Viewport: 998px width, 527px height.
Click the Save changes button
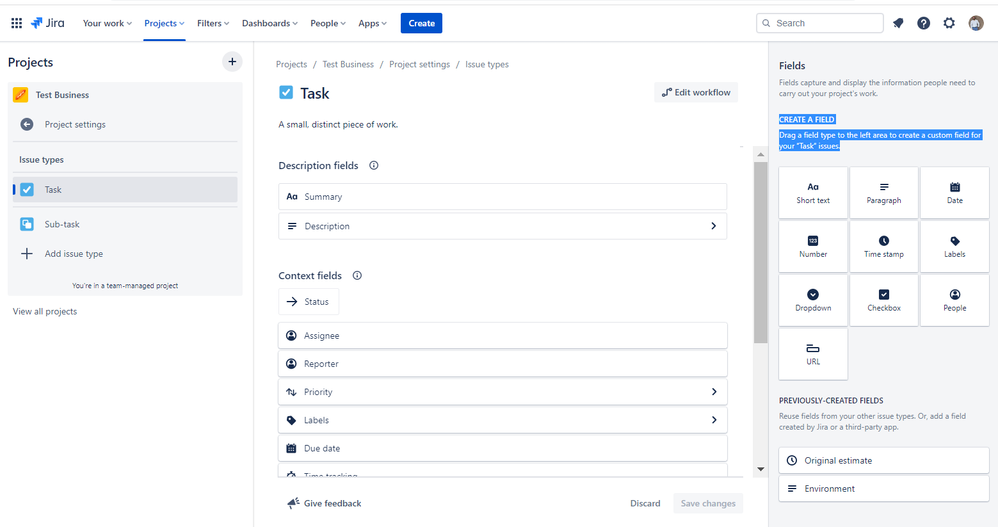(708, 503)
